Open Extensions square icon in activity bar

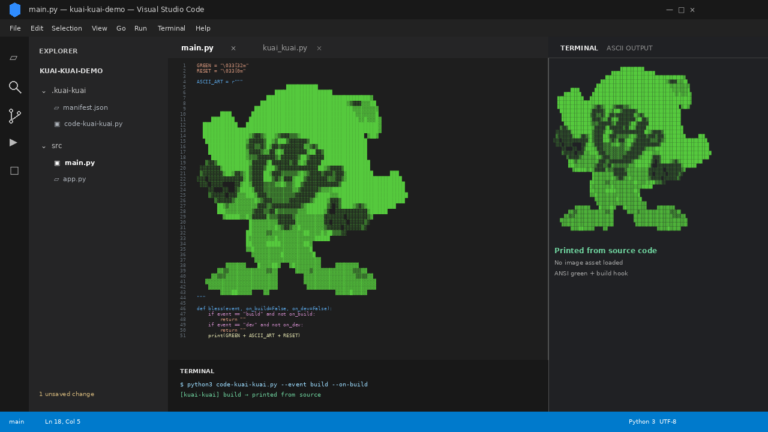(14, 171)
